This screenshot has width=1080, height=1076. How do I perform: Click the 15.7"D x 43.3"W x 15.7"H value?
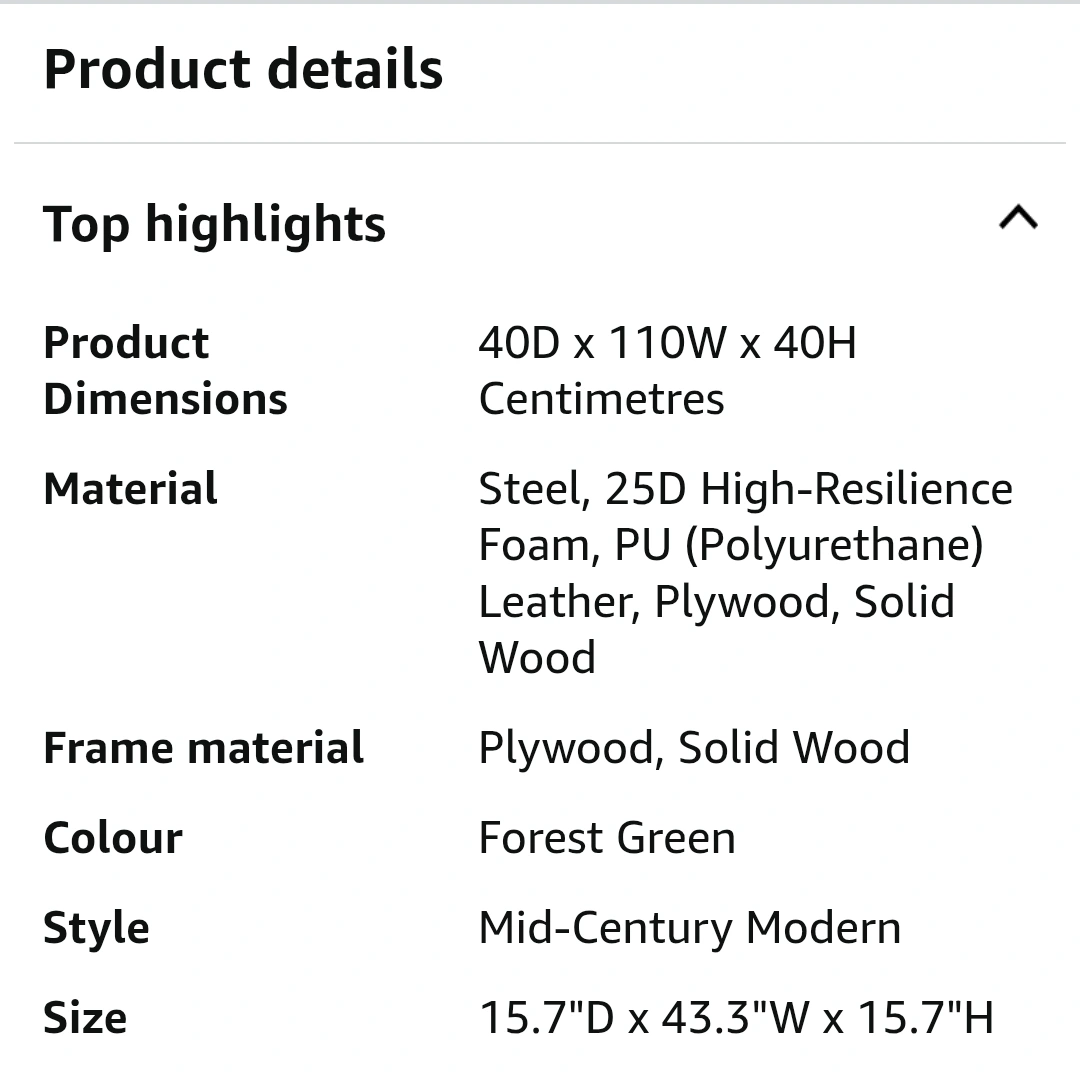pyautogui.click(x=736, y=1018)
